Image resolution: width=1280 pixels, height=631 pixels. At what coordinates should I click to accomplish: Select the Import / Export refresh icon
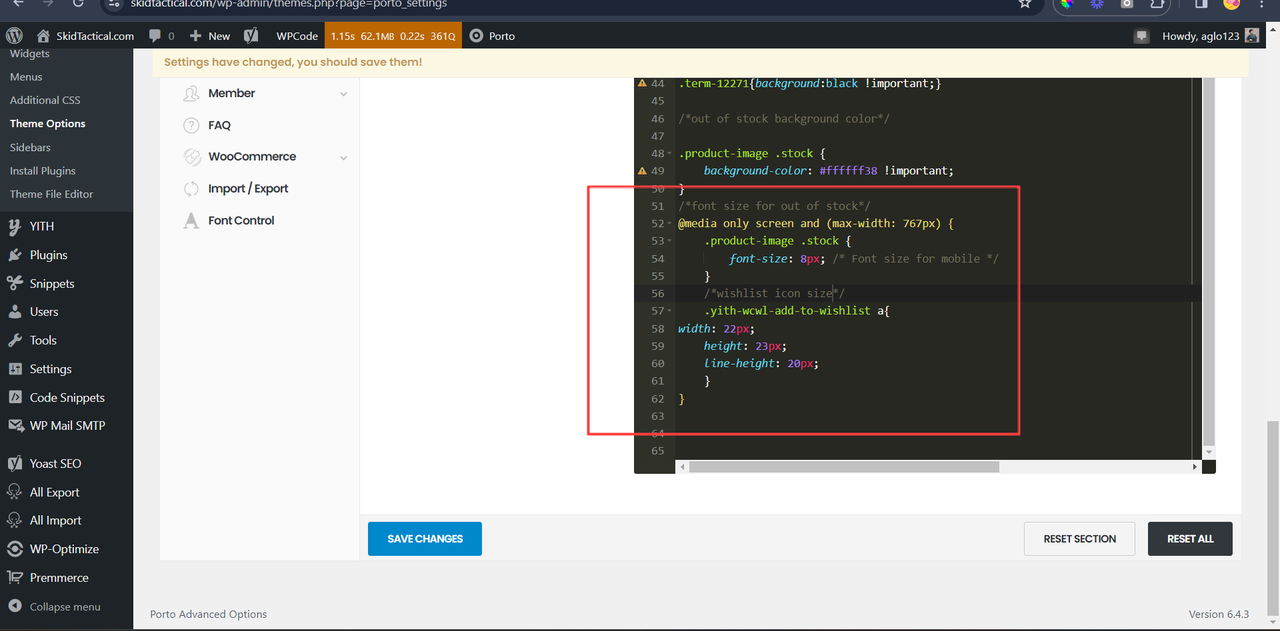pyautogui.click(x=191, y=188)
